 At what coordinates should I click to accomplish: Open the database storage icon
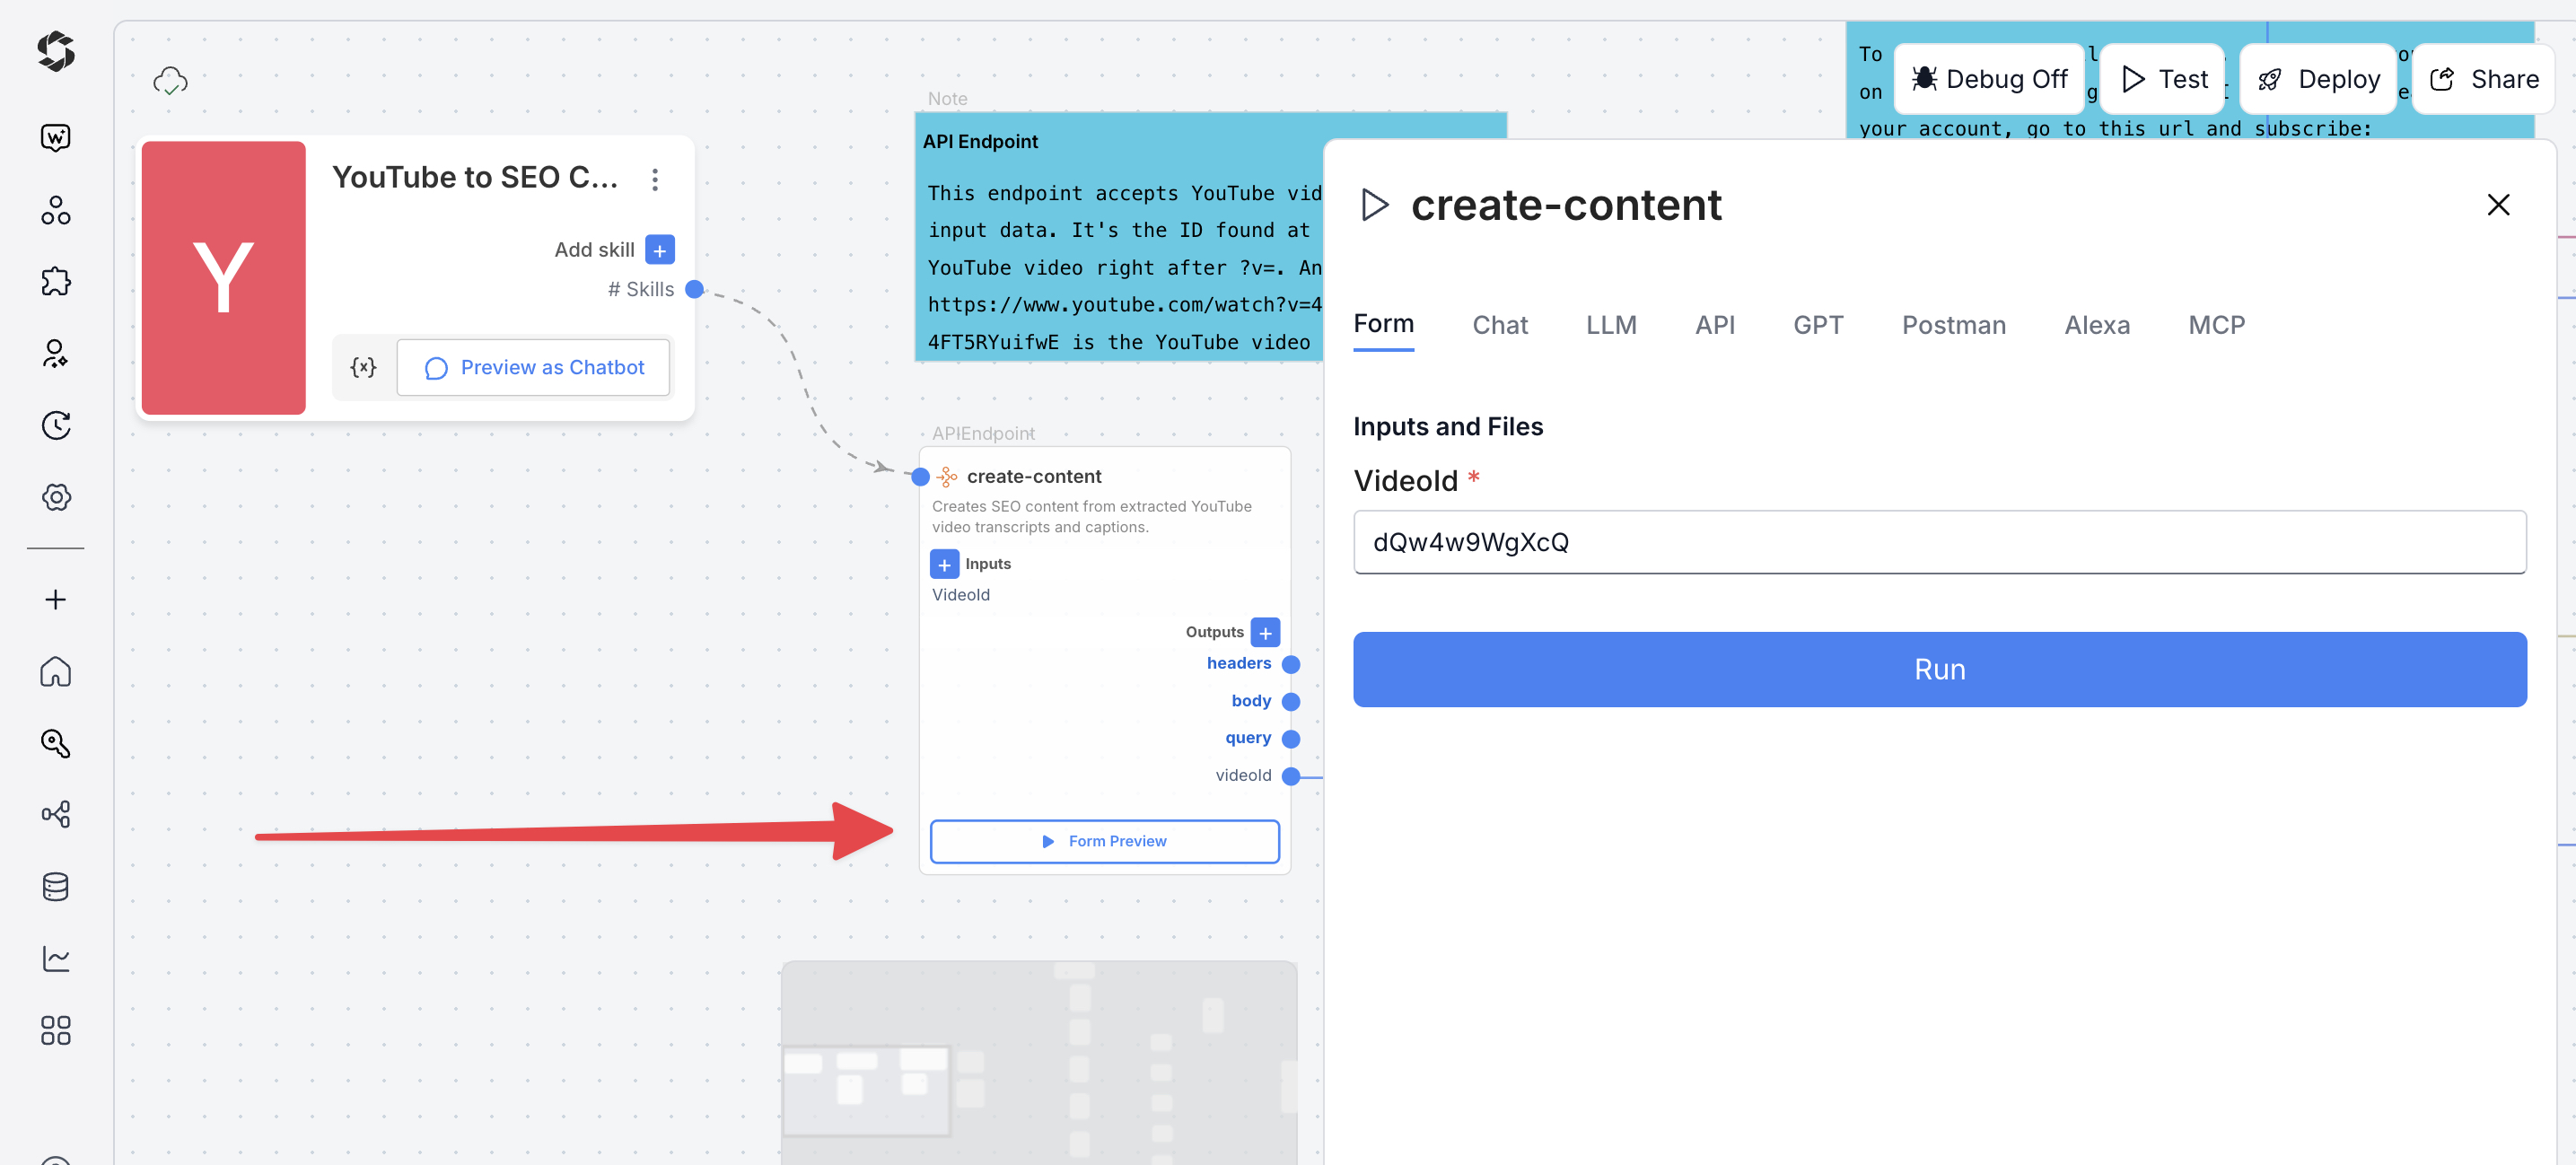[x=56, y=886]
